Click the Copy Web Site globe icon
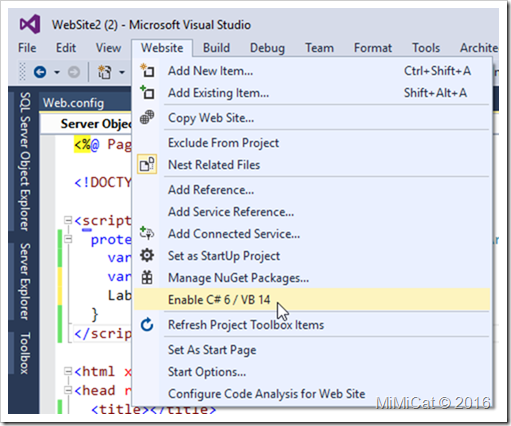This screenshot has height=426, width=511. [x=147, y=117]
